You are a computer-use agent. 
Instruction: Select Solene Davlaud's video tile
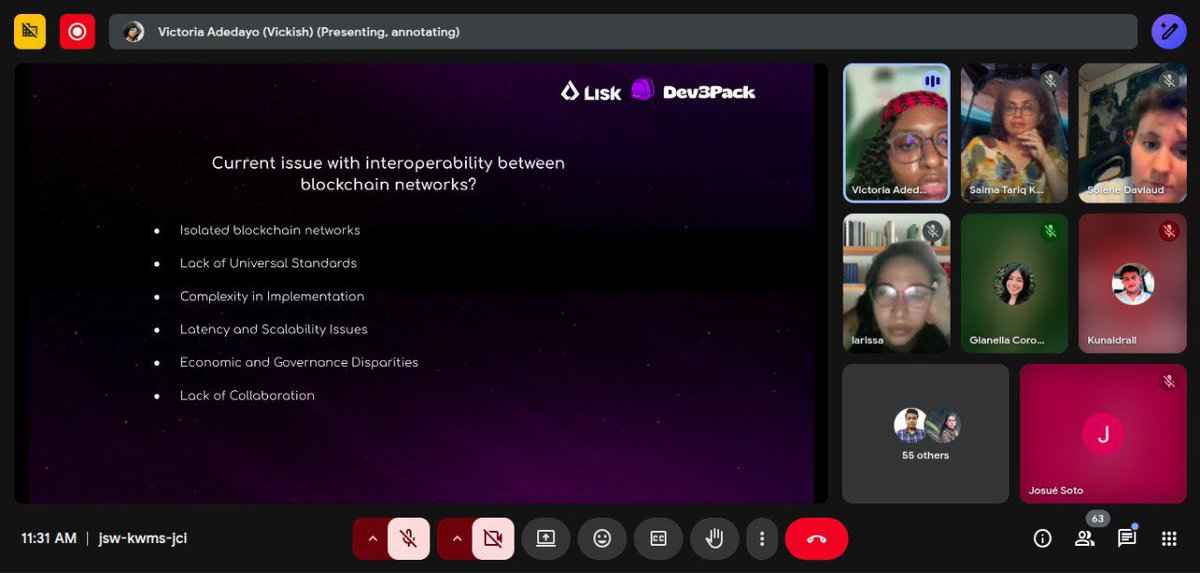pos(1132,133)
